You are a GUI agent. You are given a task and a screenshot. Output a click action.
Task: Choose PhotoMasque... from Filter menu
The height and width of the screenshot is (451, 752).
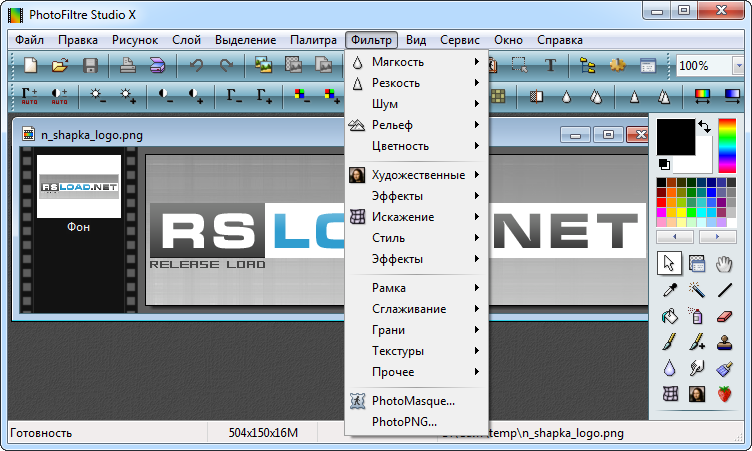pyautogui.click(x=416, y=401)
